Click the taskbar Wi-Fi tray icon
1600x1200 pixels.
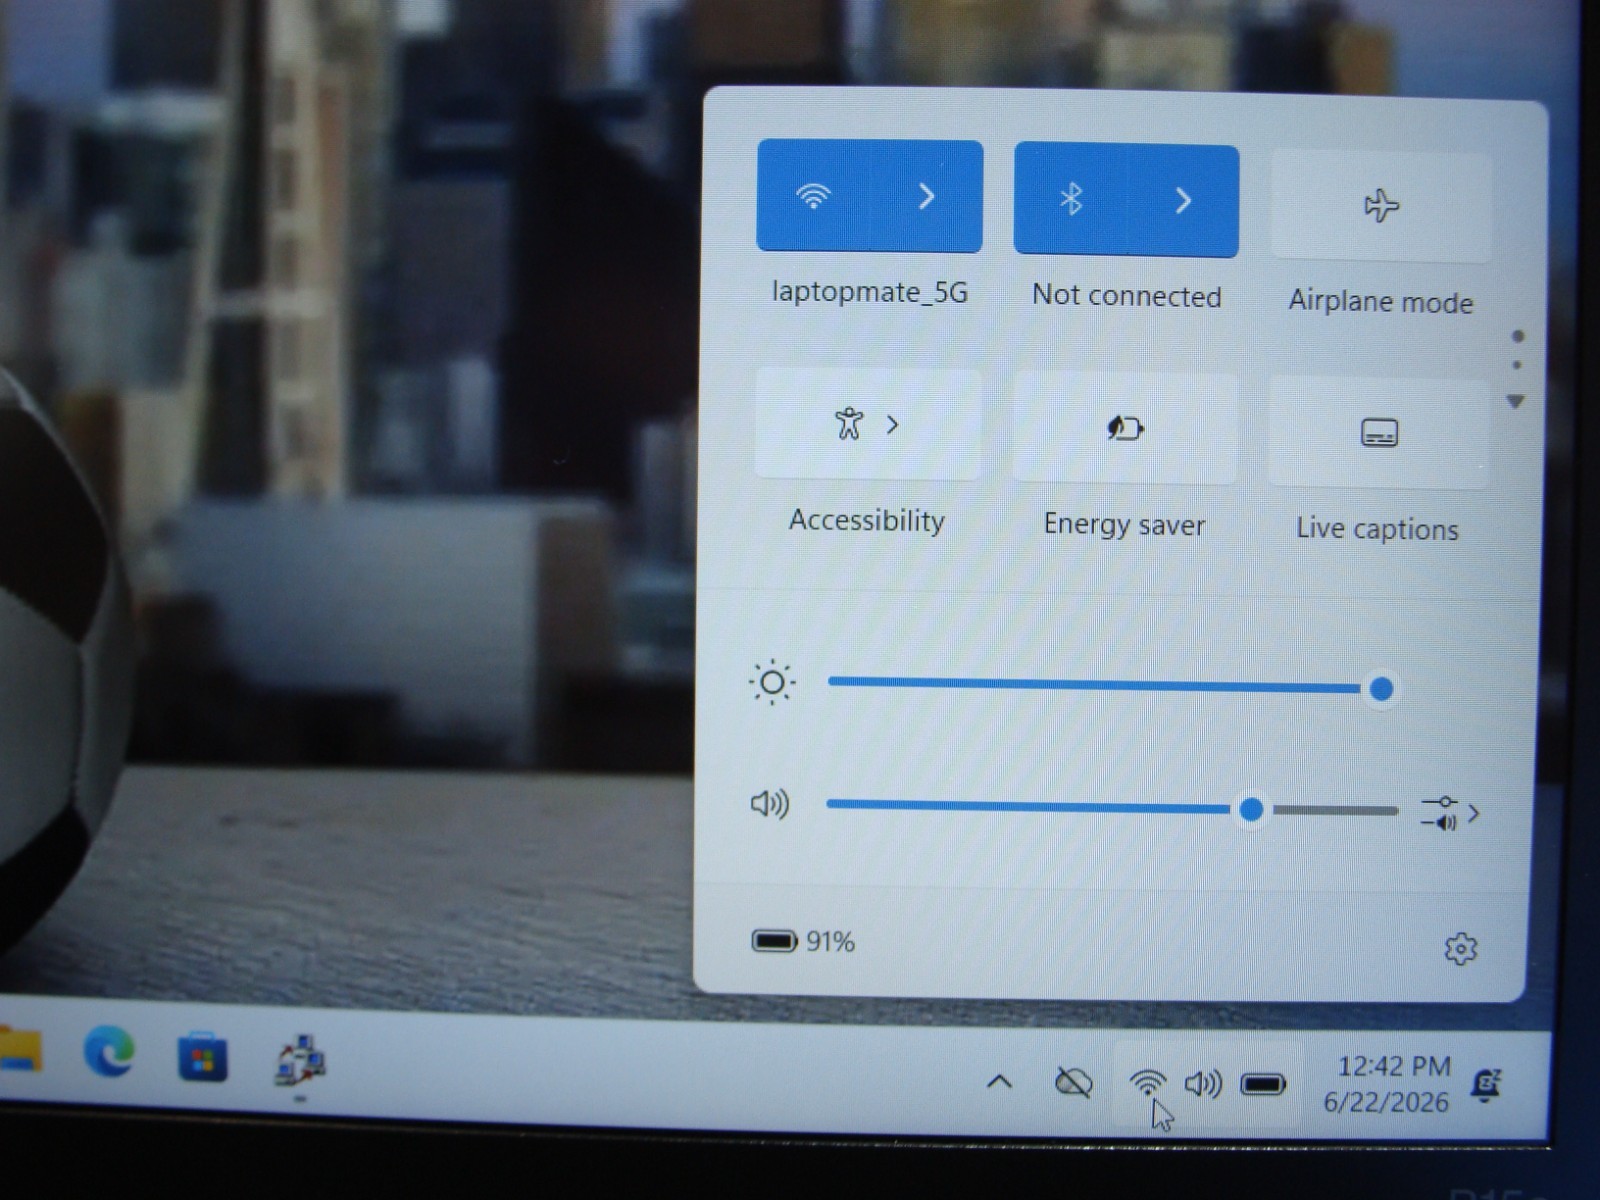click(x=1148, y=1082)
